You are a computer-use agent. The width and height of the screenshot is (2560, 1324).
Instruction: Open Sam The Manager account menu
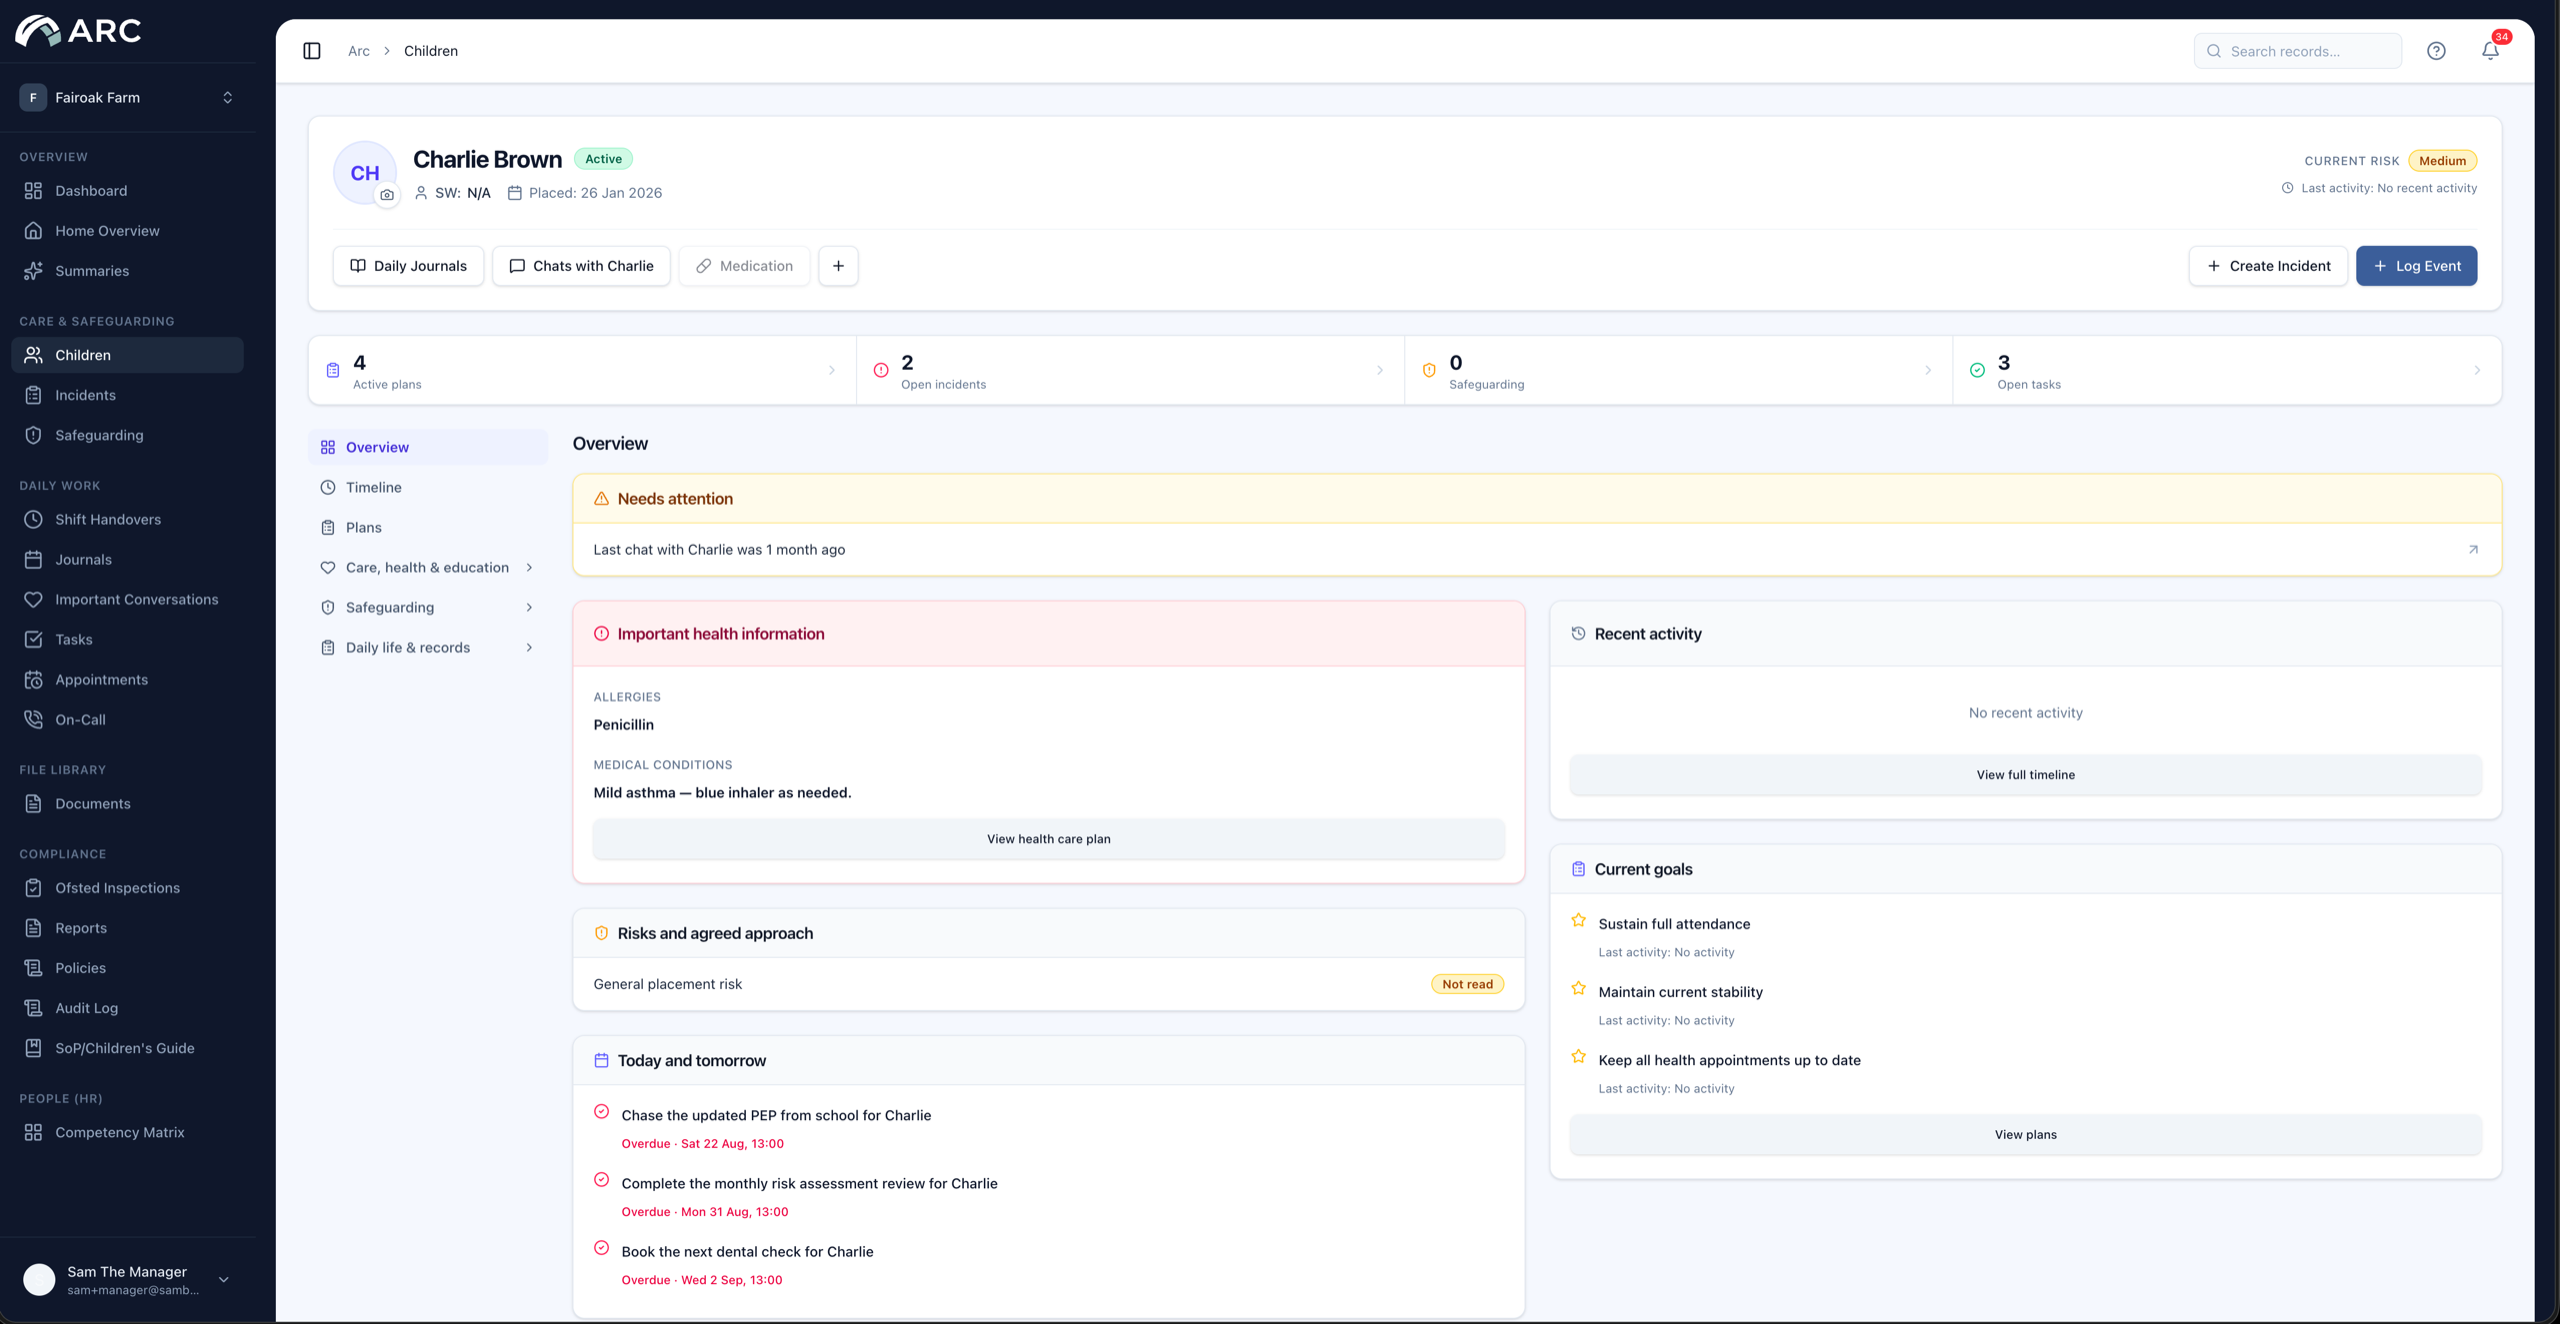128,1279
